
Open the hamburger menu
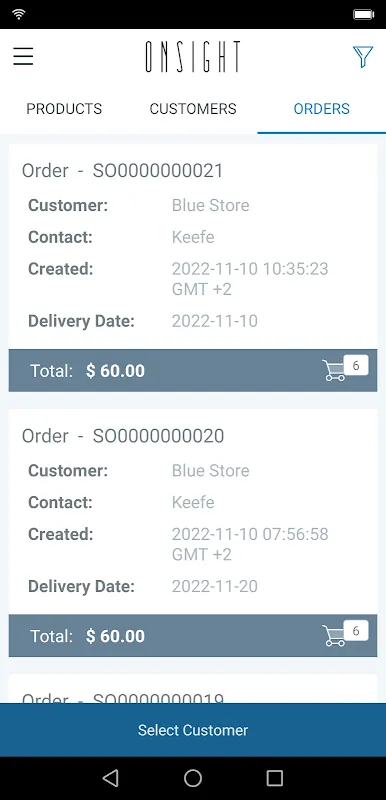pos(23,56)
